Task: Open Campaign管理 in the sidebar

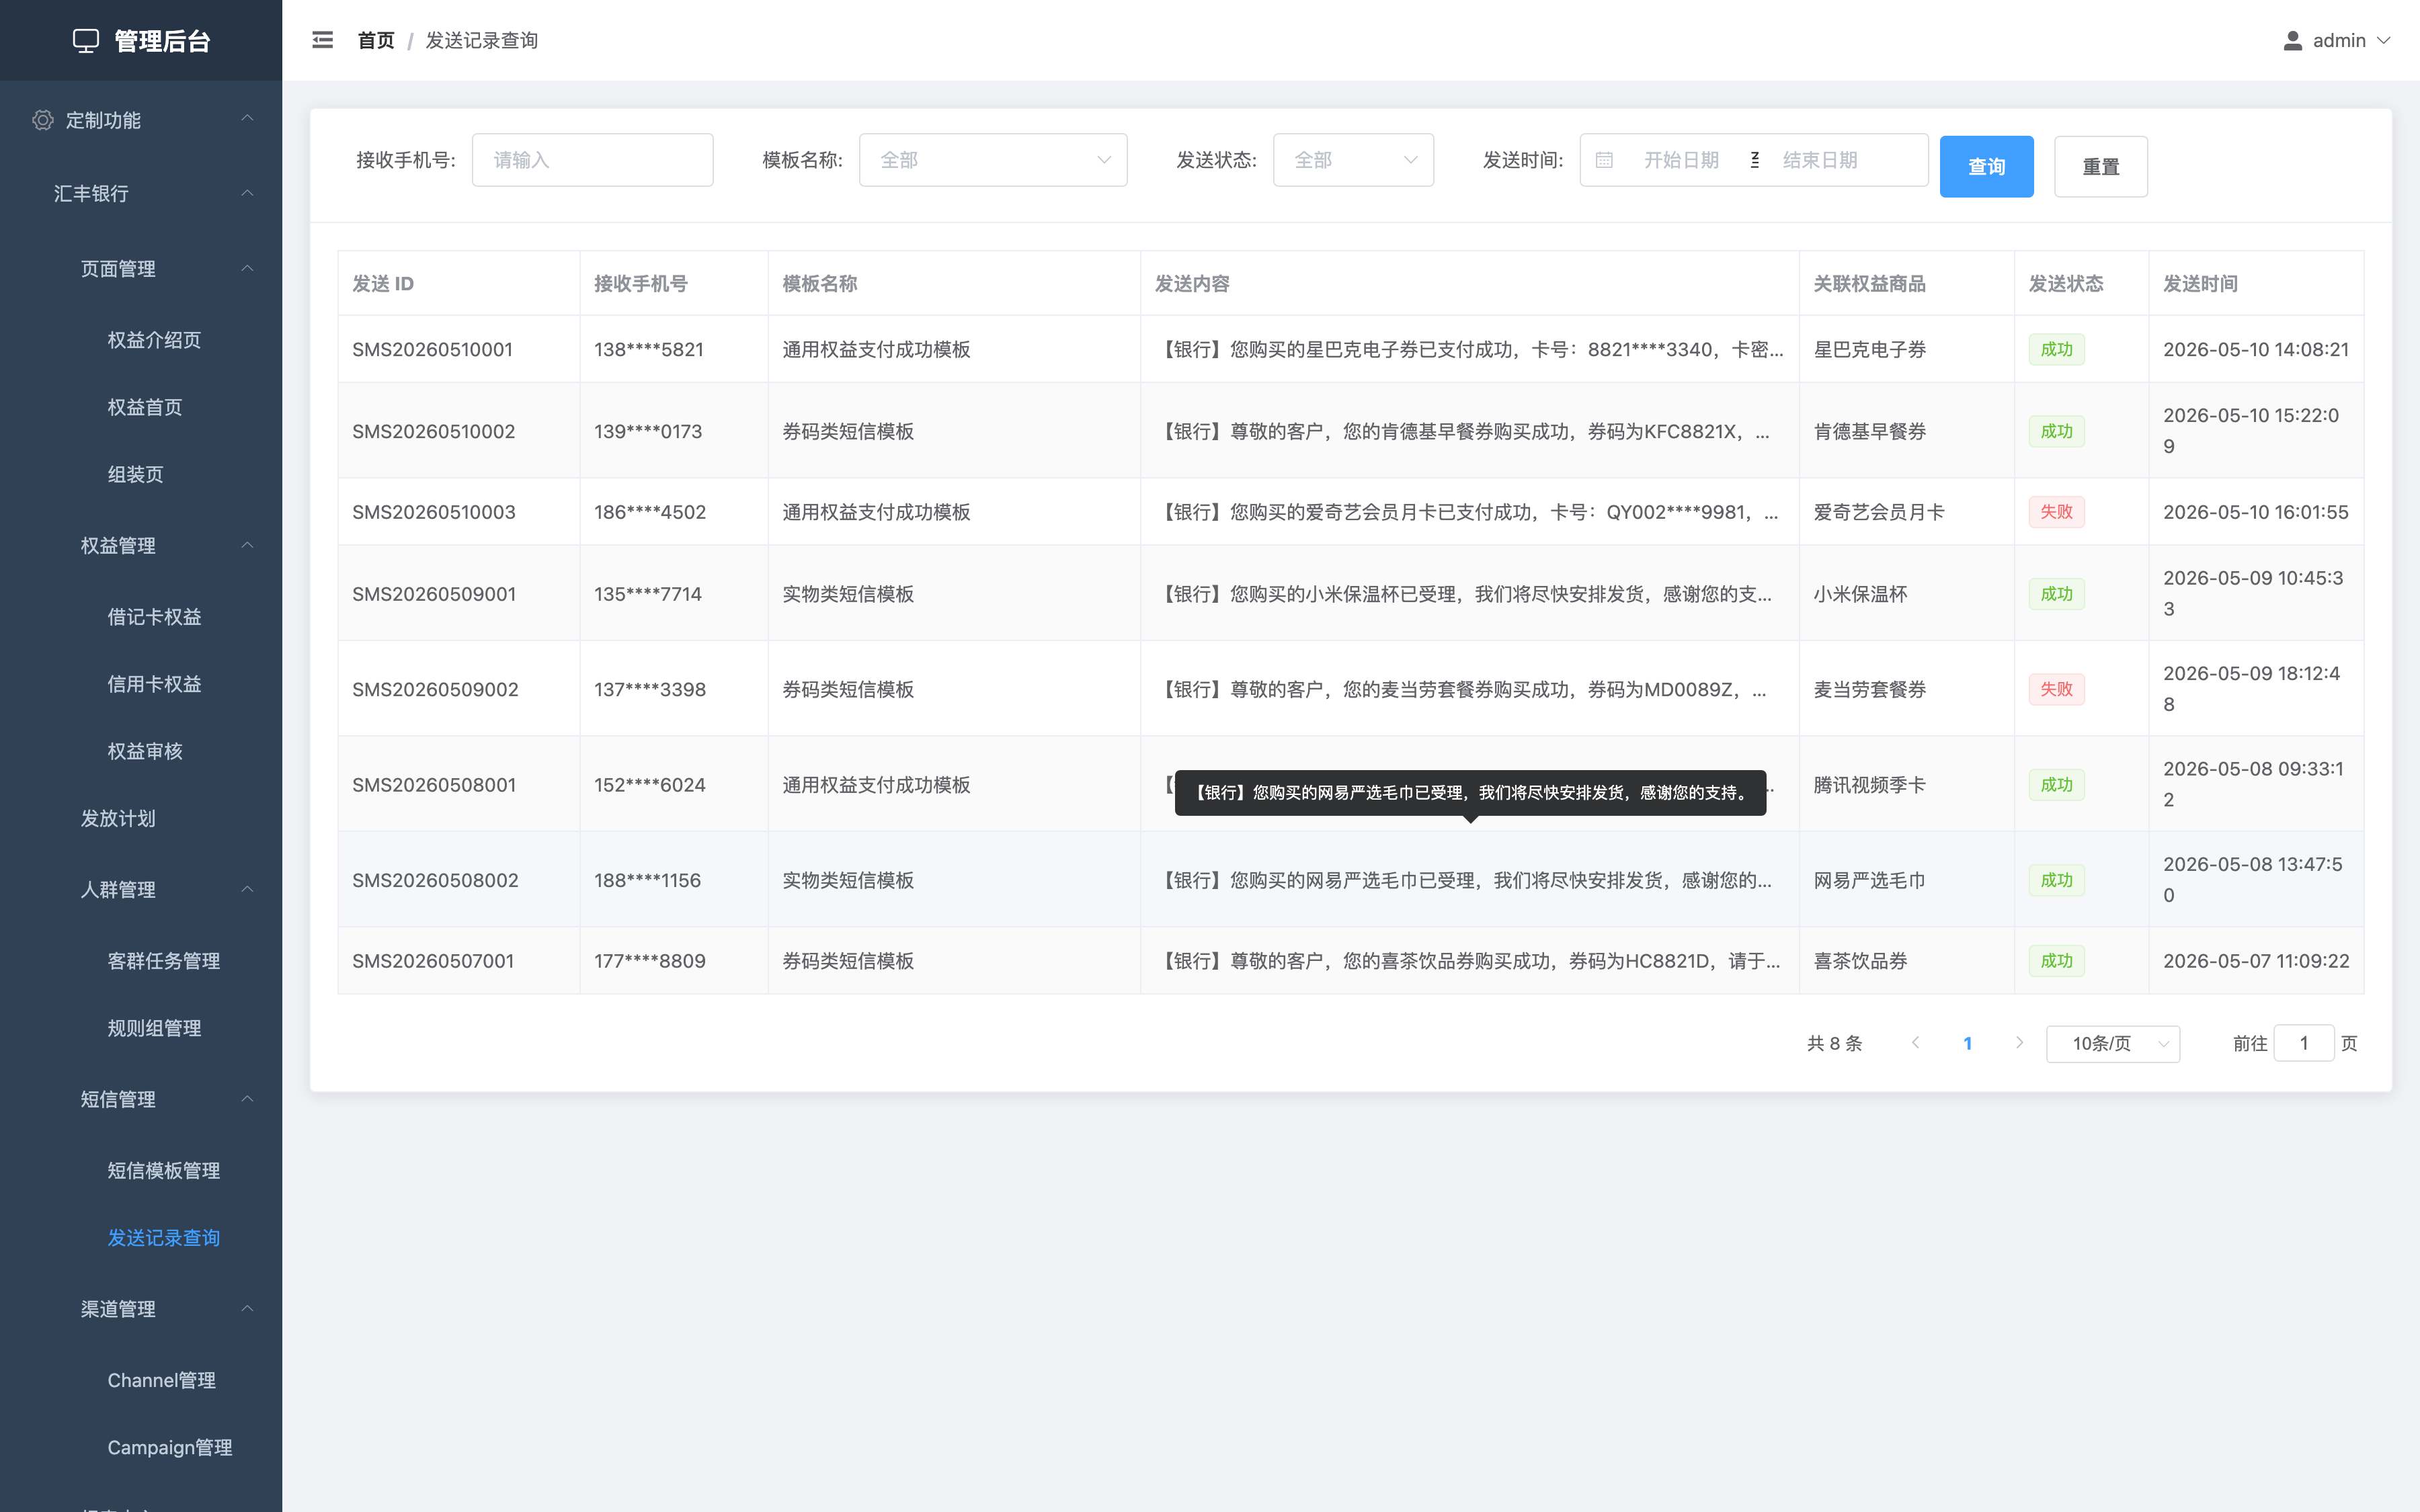Action: point(170,1447)
